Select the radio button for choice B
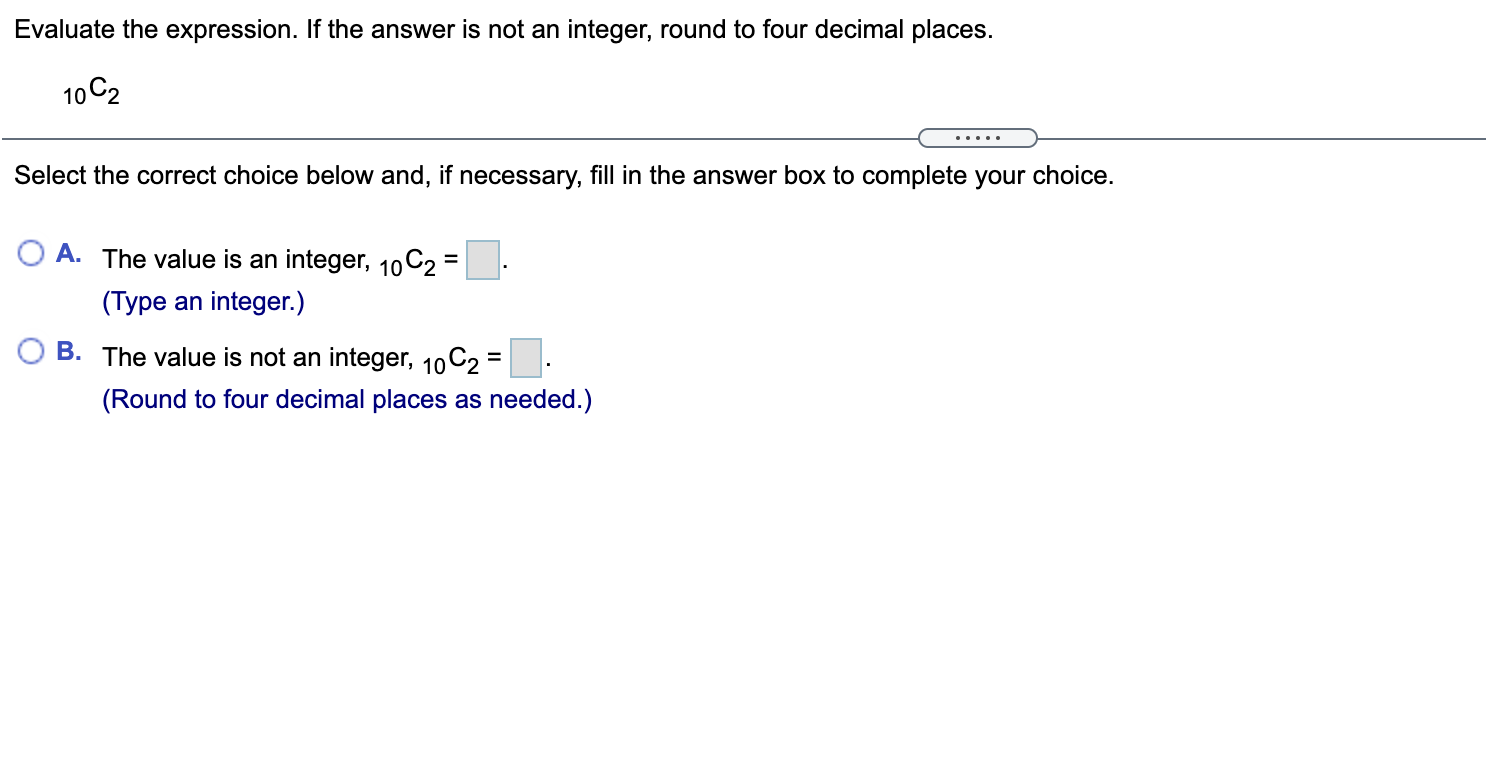The image size is (1486, 770). (x=31, y=351)
